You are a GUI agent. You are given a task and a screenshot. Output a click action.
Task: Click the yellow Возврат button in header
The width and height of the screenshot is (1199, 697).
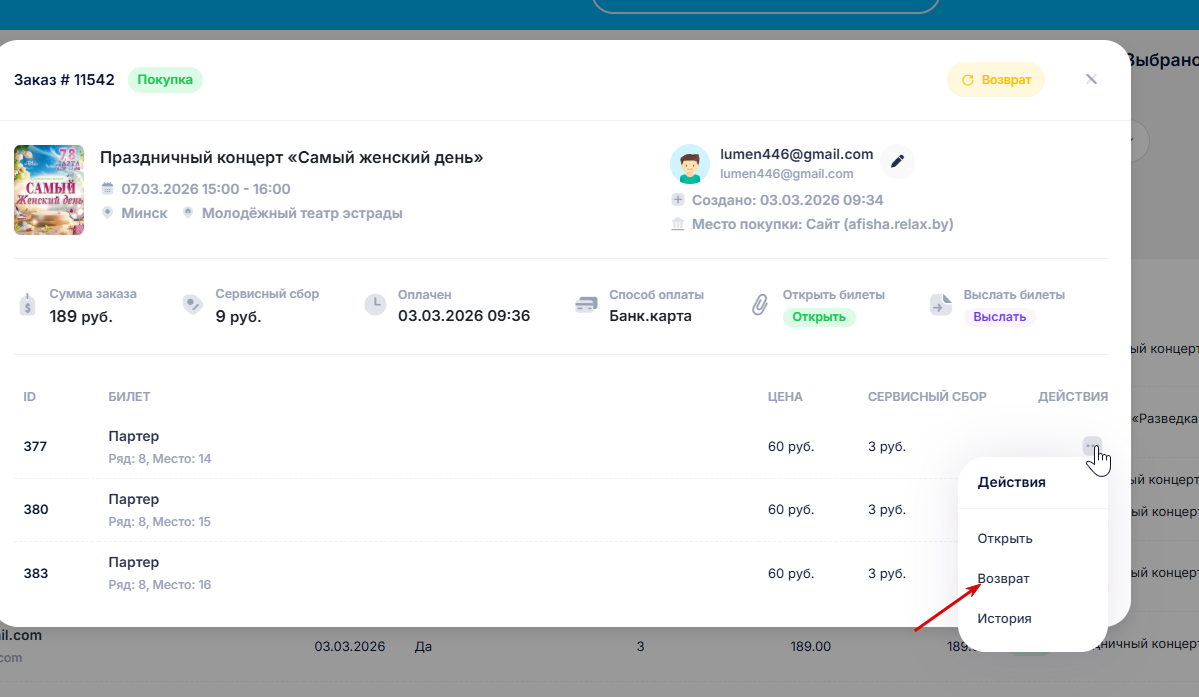(996, 79)
